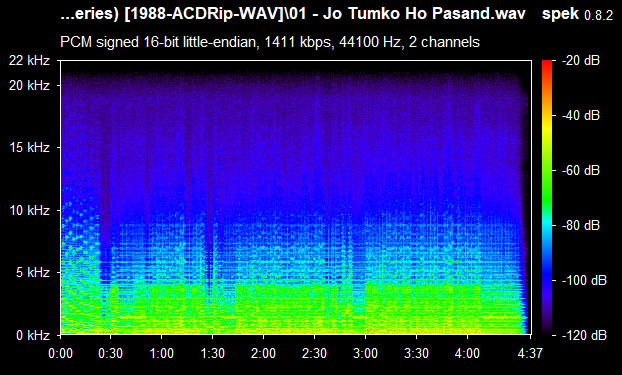Click the 2:00 time axis label
Image resolution: width=622 pixels, height=375 pixels.
(x=263, y=353)
